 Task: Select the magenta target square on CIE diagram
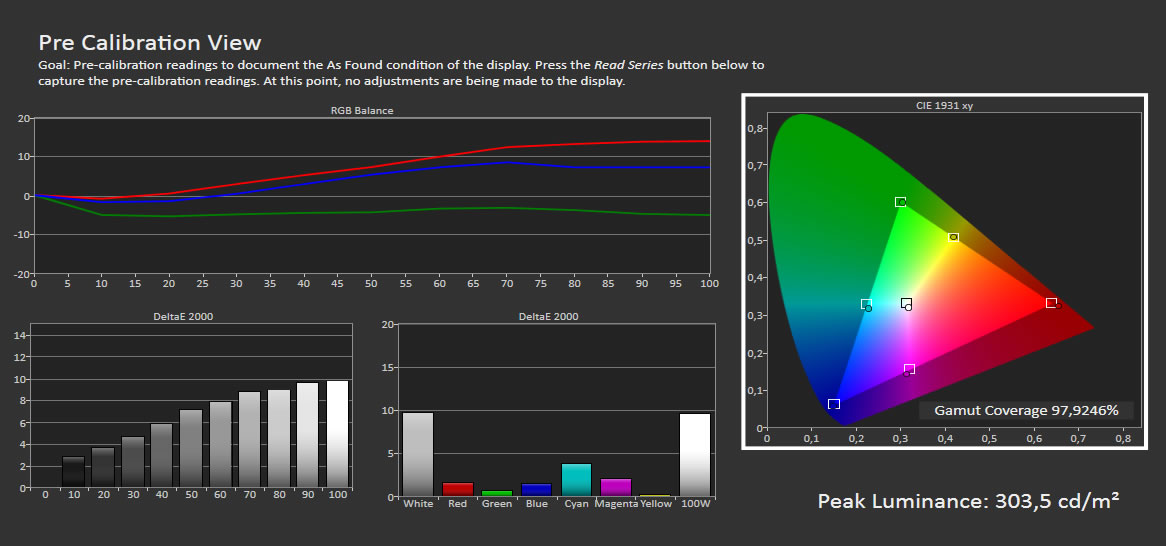pyautogui.click(x=909, y=369)
